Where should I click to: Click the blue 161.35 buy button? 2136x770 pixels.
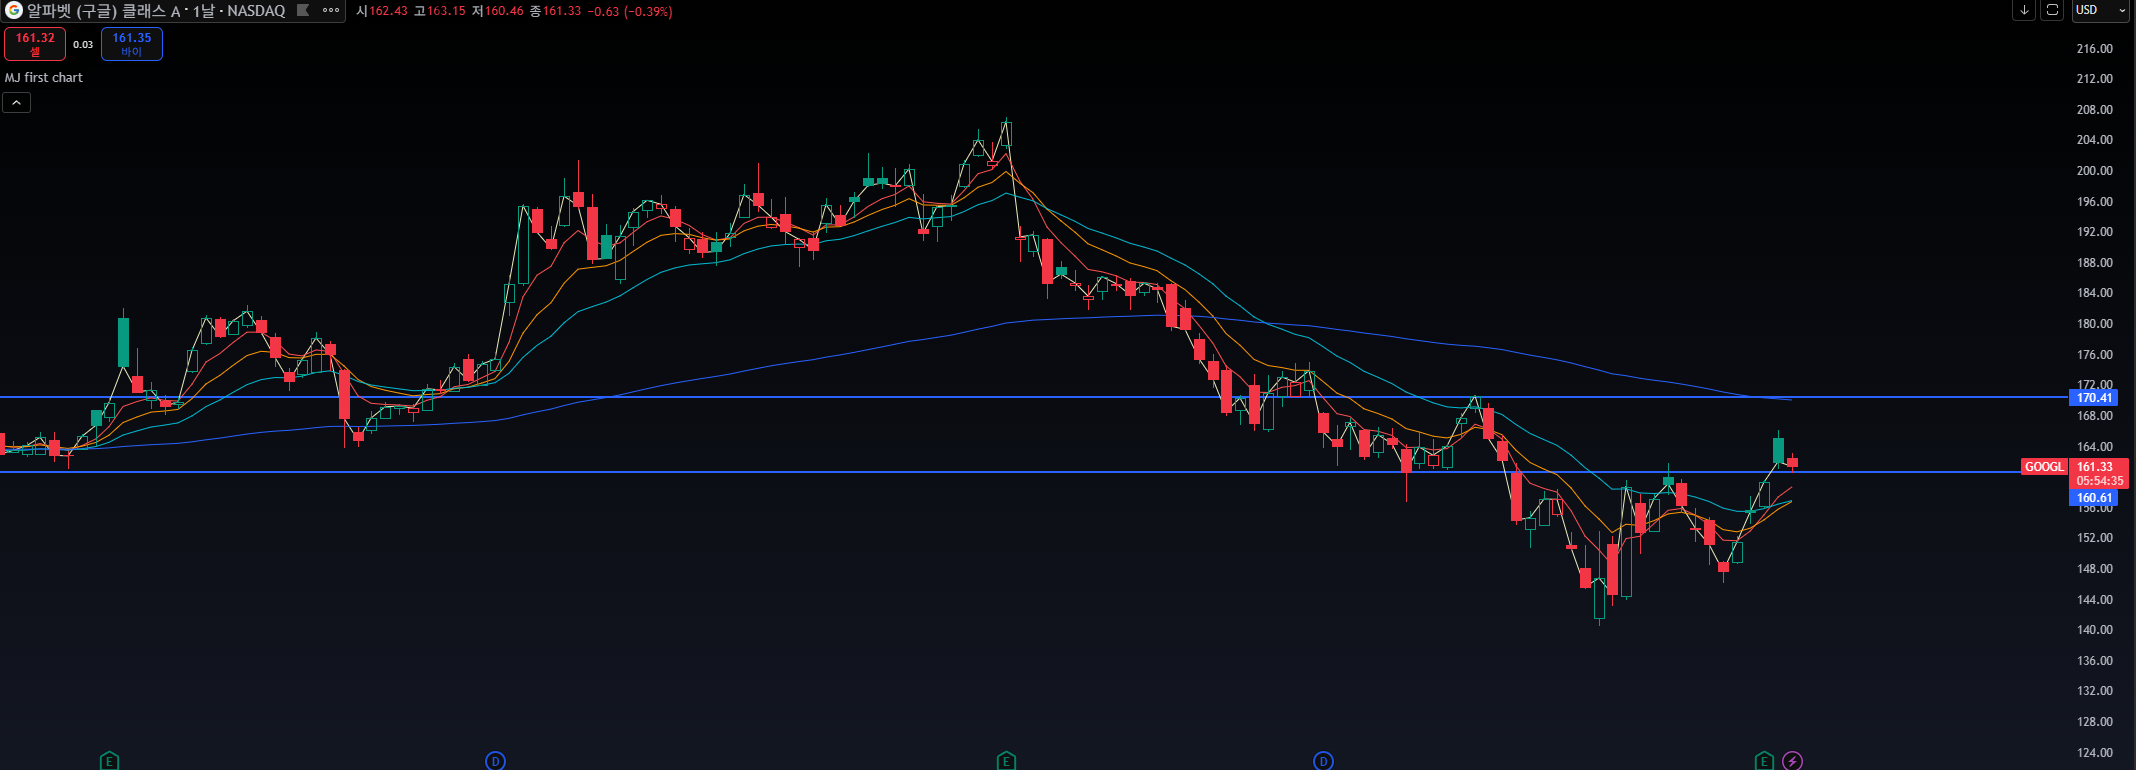click(x=132, y=44)
